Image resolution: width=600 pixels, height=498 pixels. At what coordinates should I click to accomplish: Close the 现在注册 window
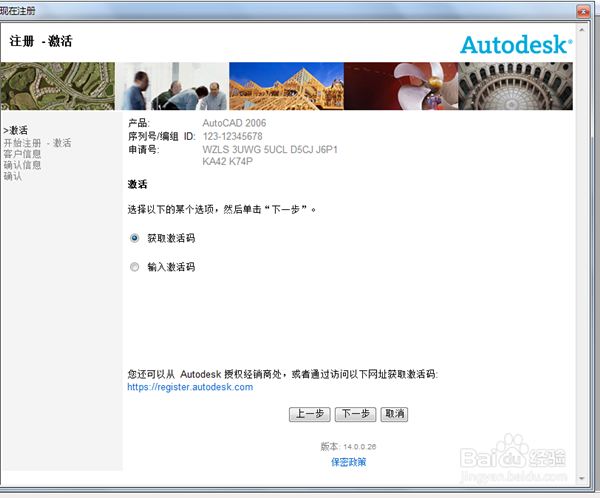click(x=583, y=12)
